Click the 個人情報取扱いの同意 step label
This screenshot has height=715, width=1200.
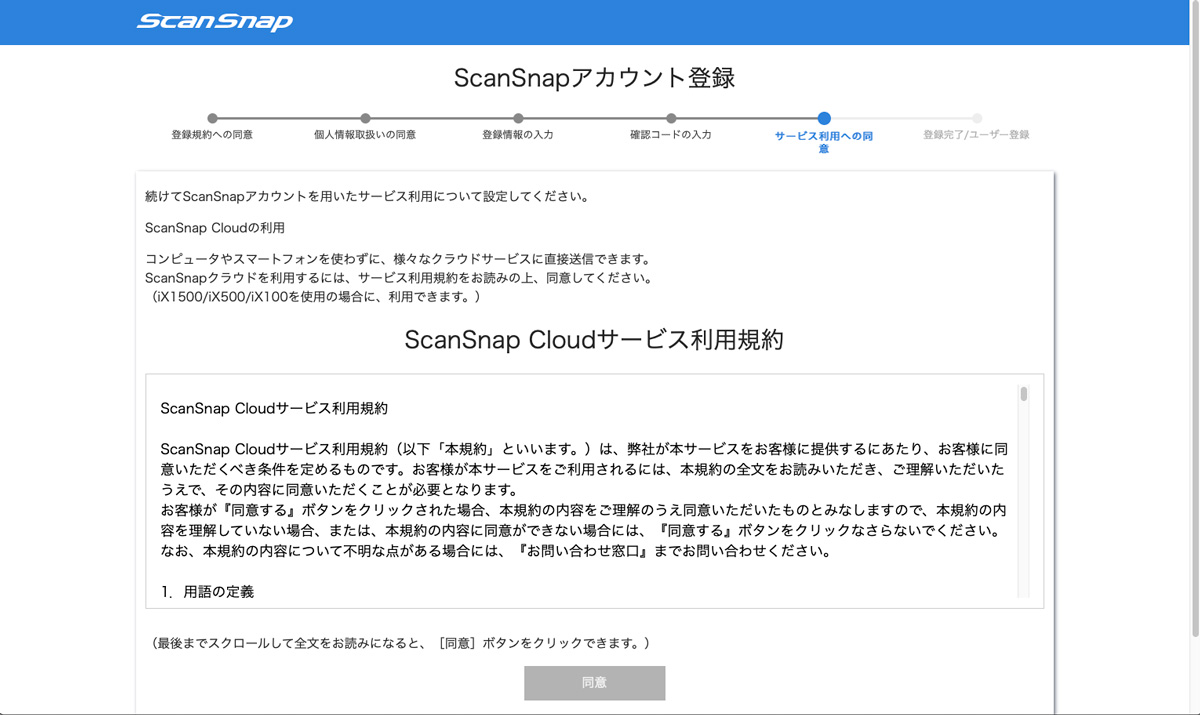coord(365,135)
